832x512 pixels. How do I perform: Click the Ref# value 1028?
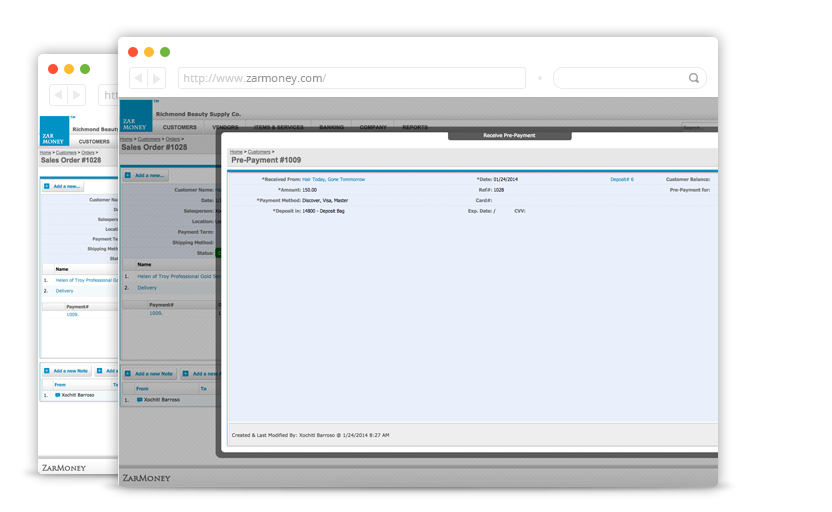pos(499,190)
